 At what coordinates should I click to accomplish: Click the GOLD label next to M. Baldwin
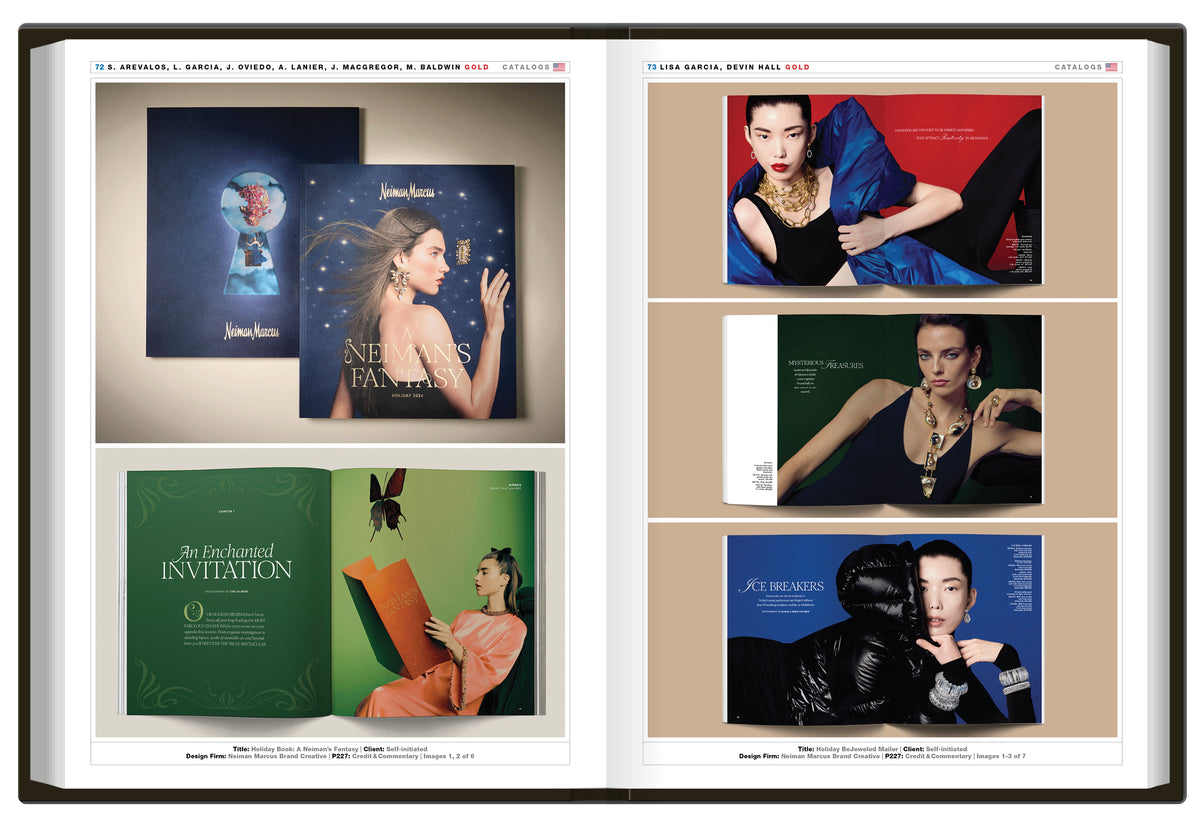click(x=477, y=67)
